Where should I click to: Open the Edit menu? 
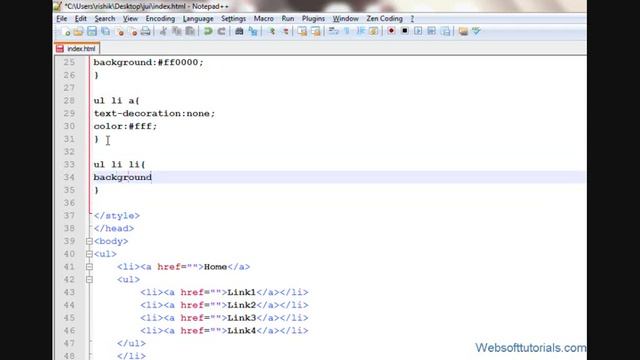tap(80, 18)
